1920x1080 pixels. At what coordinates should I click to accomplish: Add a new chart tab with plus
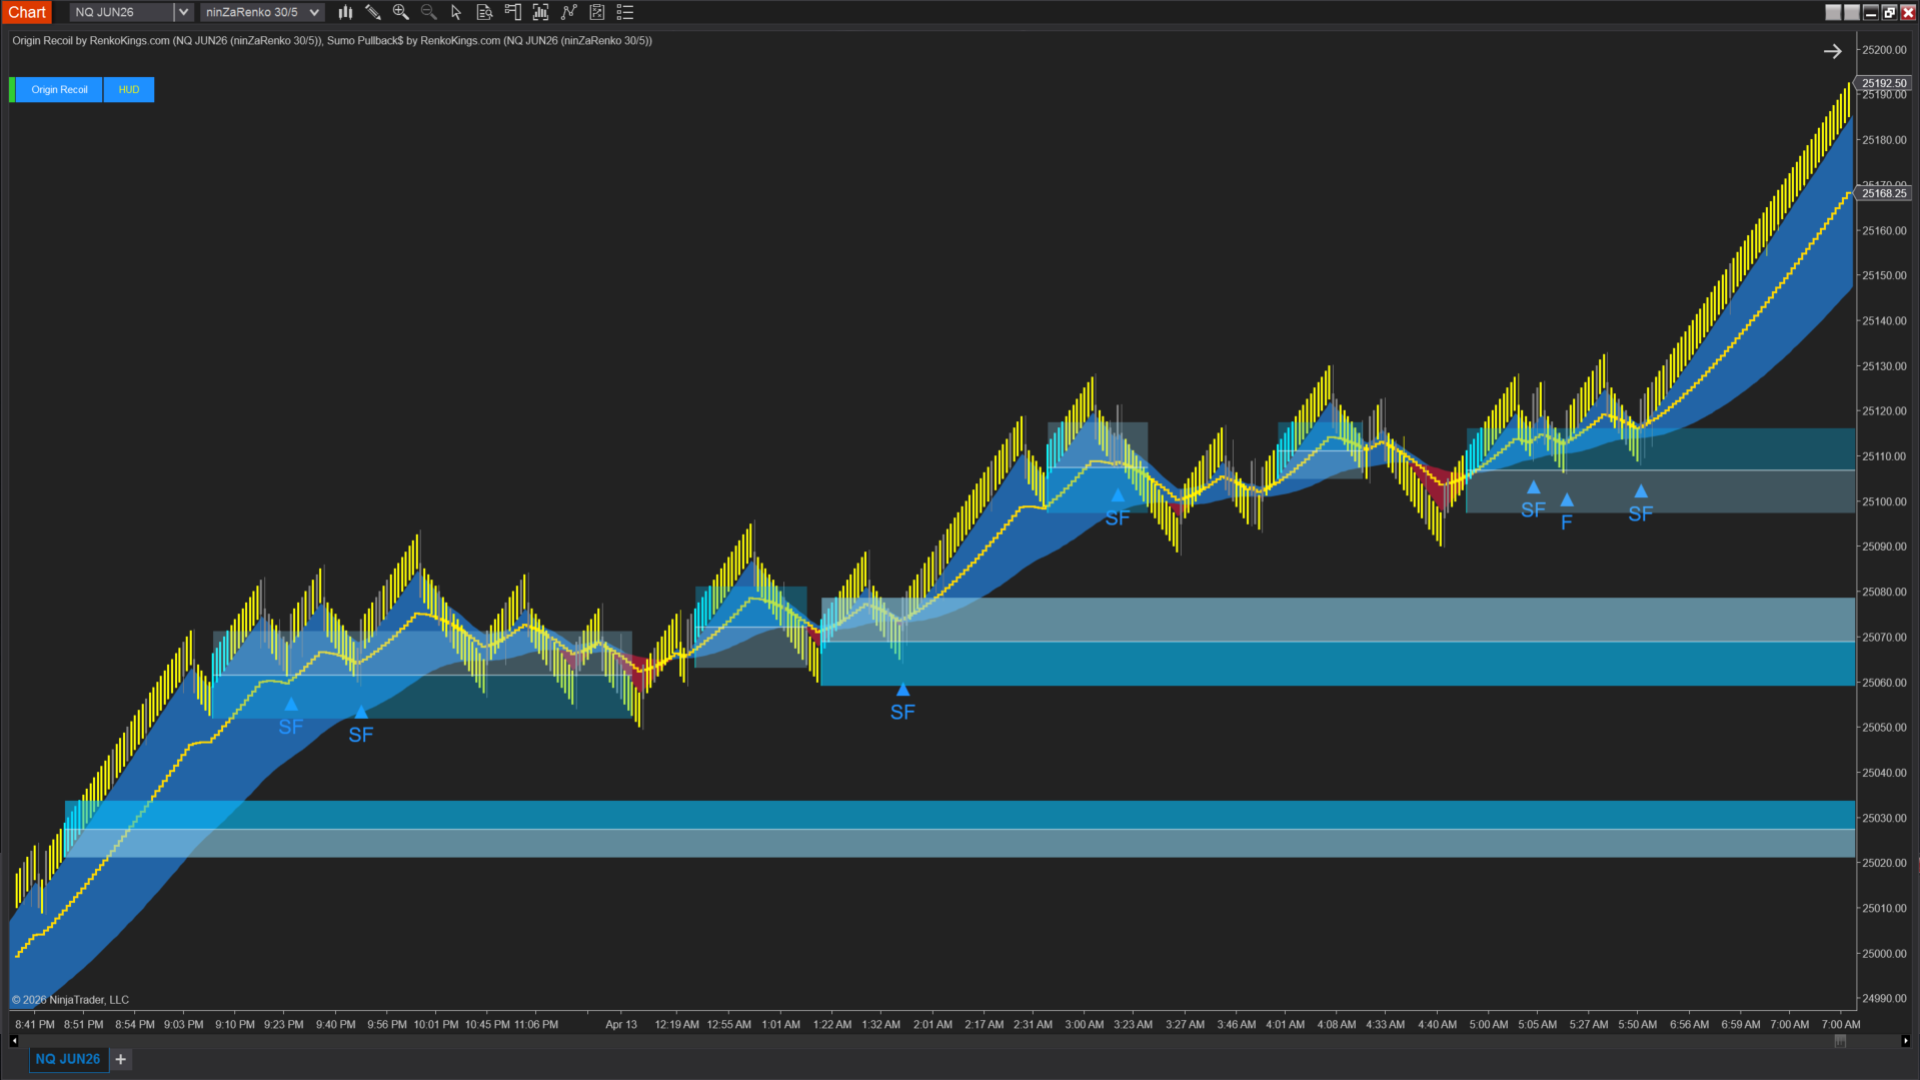(x=121, y=1059)
